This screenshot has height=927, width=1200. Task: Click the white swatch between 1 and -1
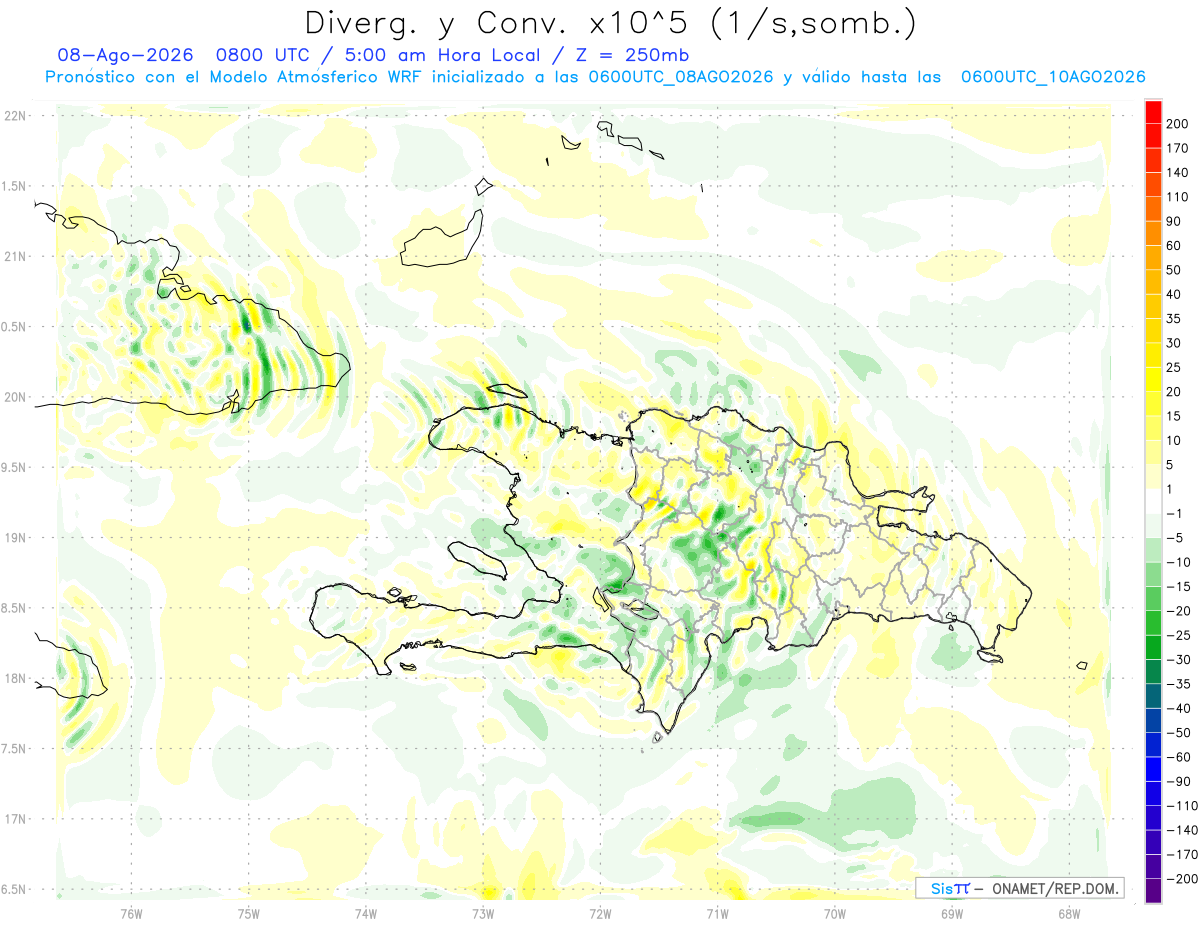click(x=1154, y=502)
